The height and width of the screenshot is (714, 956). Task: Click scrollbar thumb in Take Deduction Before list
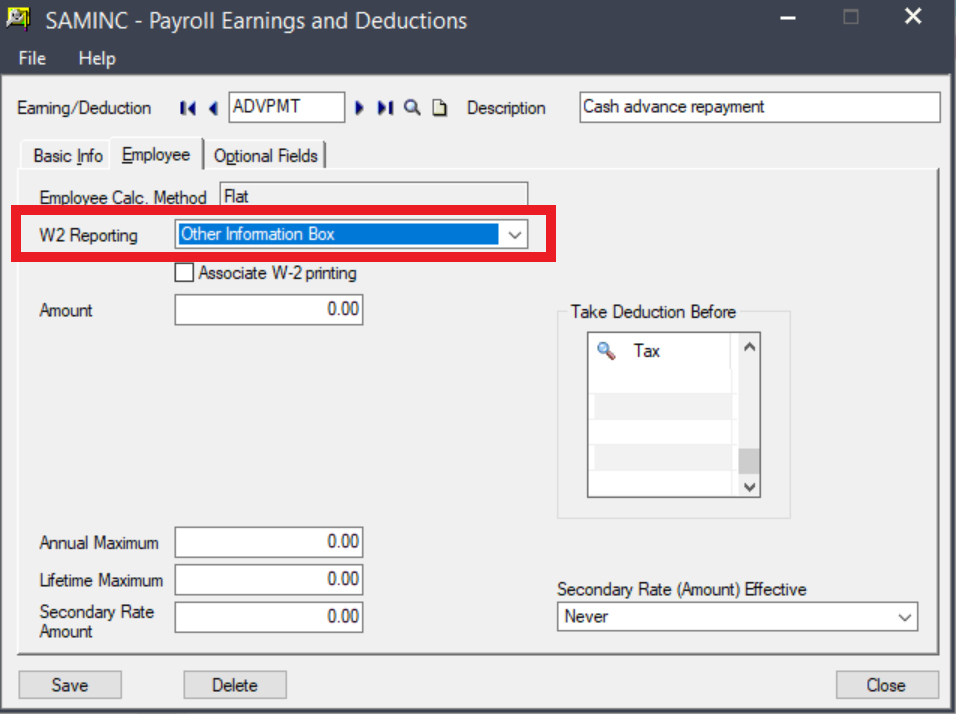tap(749, 461)
